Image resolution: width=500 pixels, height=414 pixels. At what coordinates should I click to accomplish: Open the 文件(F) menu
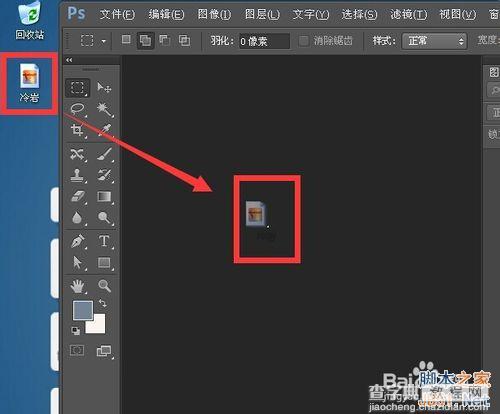(117, 14)
